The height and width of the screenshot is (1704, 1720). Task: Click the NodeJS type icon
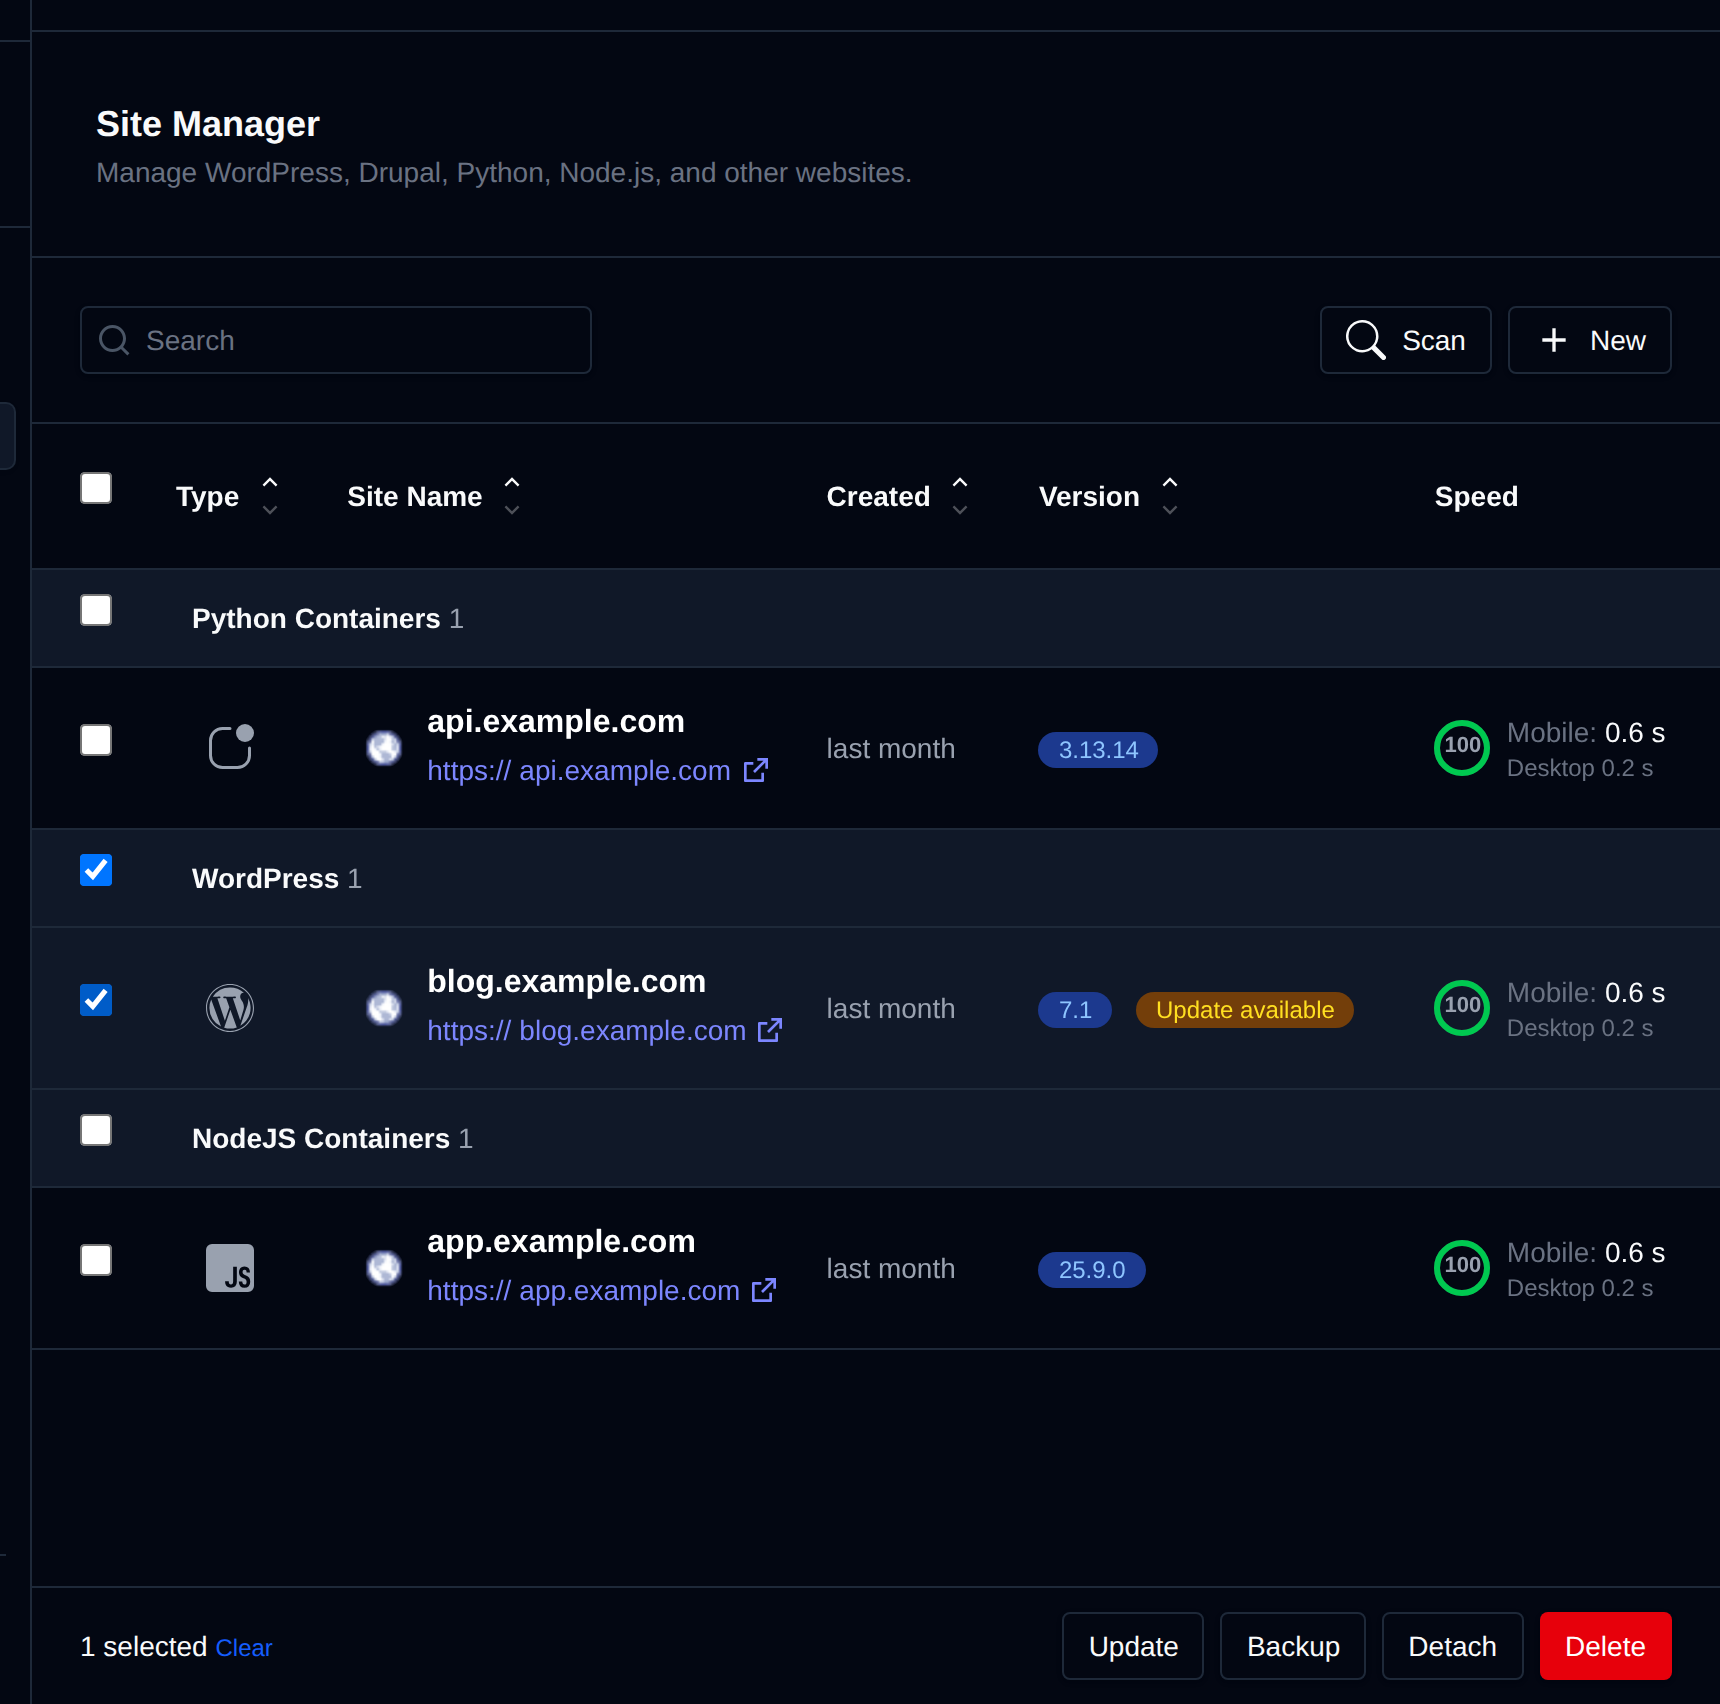(x=230, y=1268)
